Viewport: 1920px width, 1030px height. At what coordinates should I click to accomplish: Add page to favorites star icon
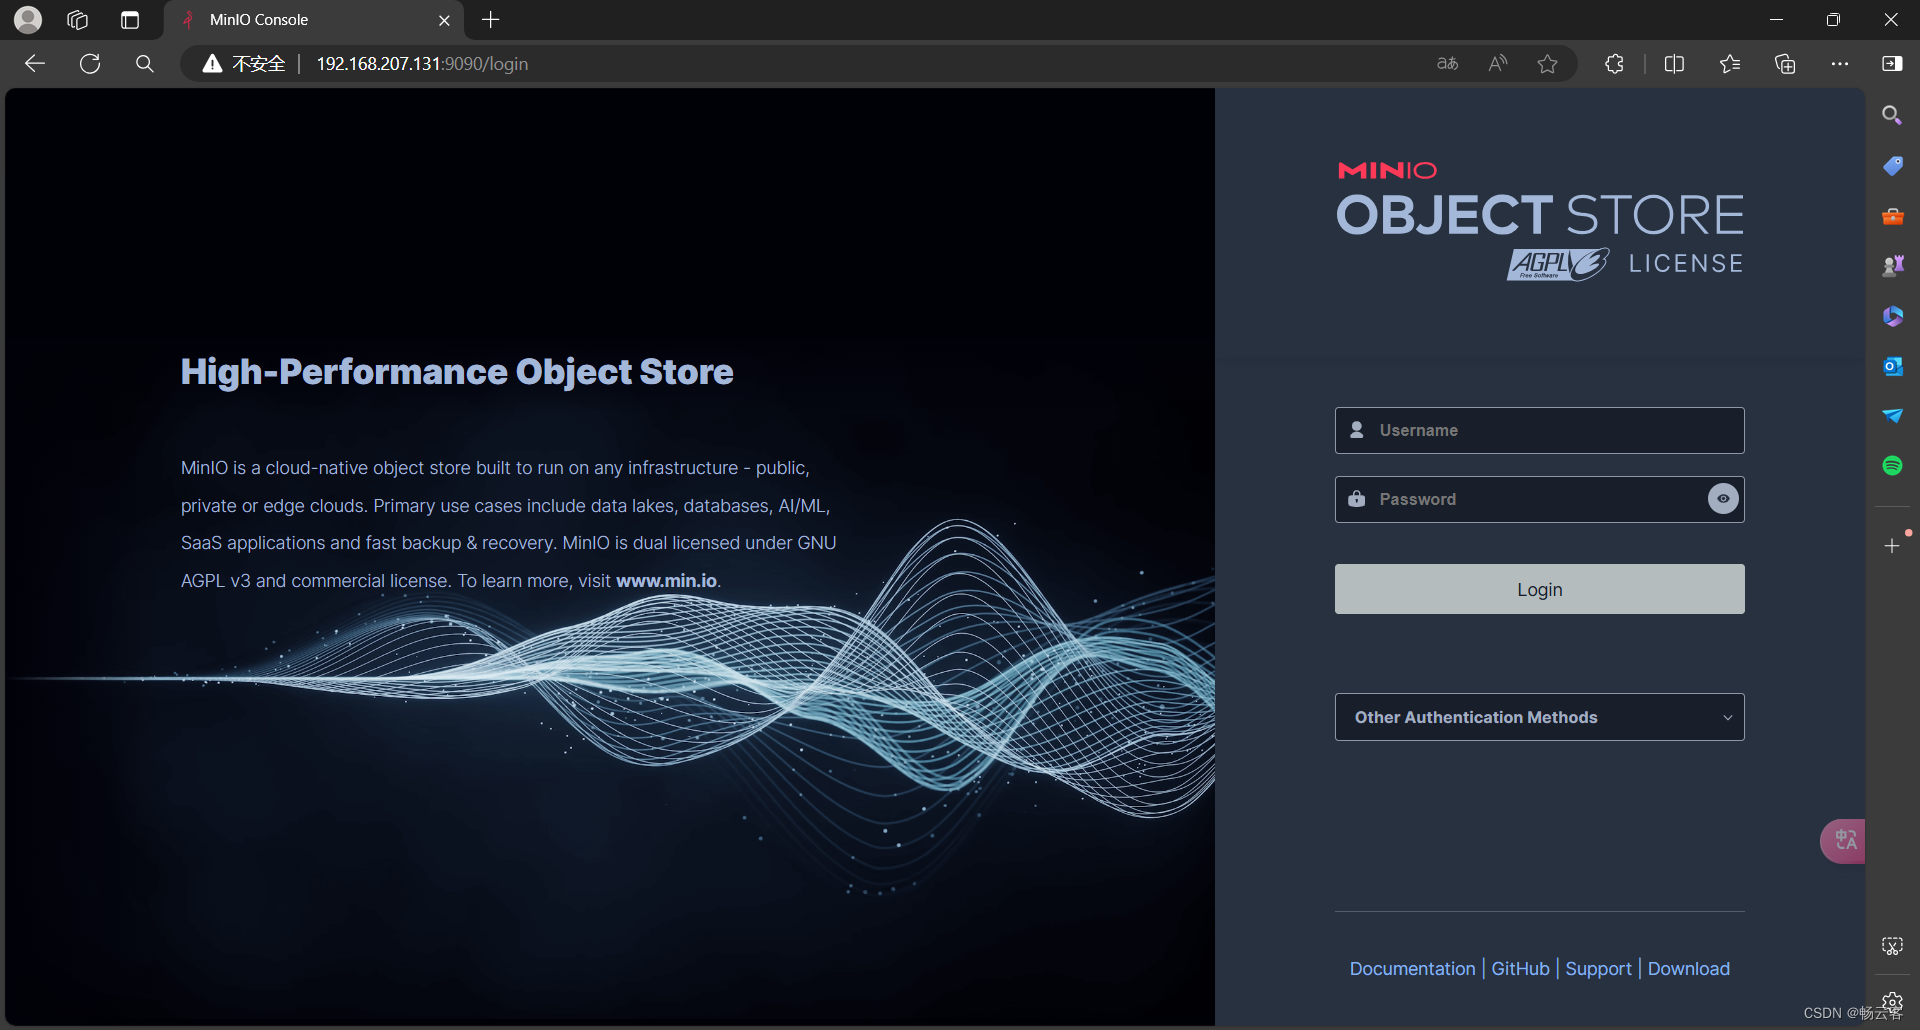(1547, 64)
